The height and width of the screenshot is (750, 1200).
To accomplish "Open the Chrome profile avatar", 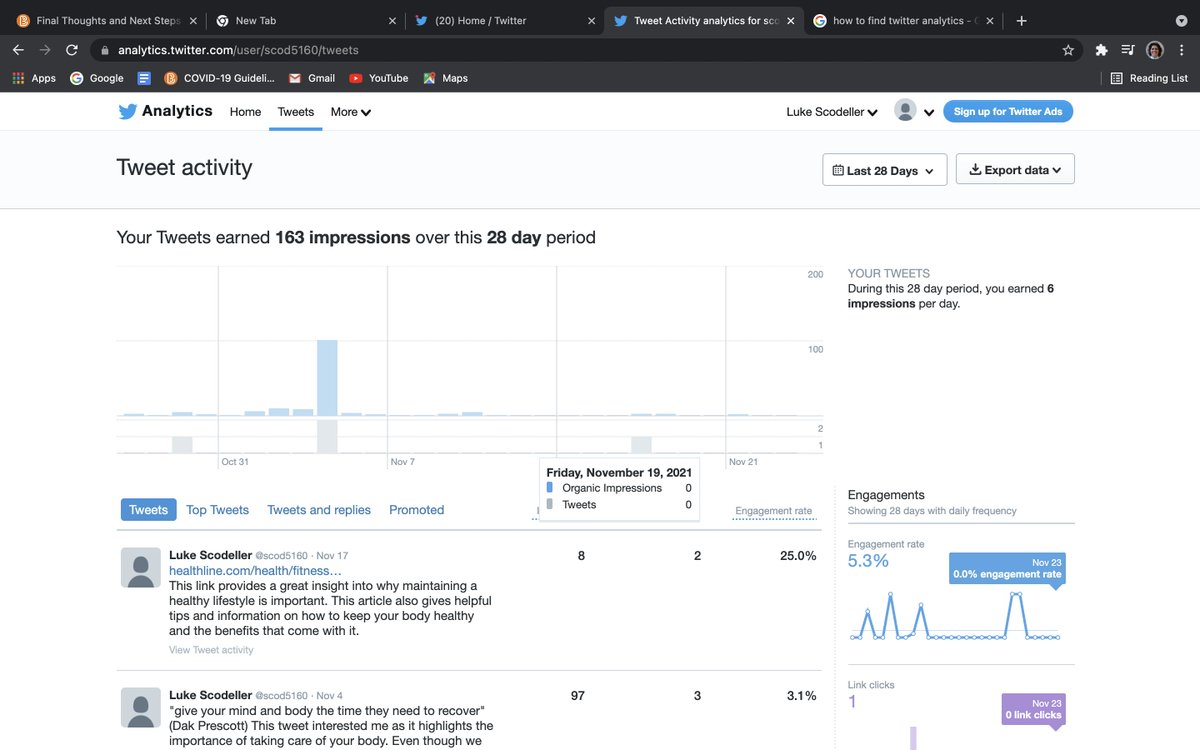I will (x=1155, y=50).
